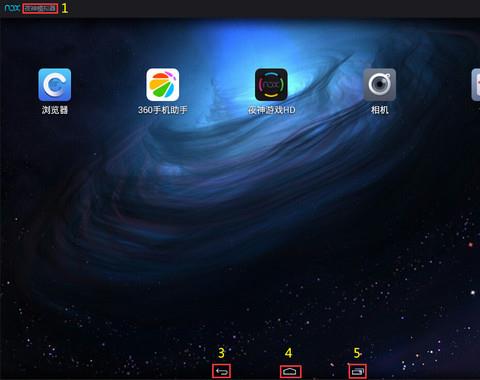This screenshot has height=380, width=480.
Task: Click the yellow number 4 annotation
Action: tap(289, 353)
